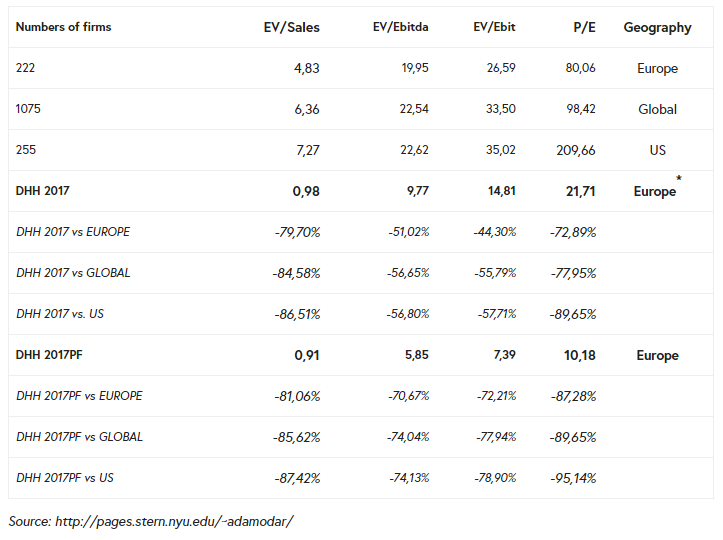723x540 pixels.
Task: Select the 222 firms count cell
Action: 26,68
